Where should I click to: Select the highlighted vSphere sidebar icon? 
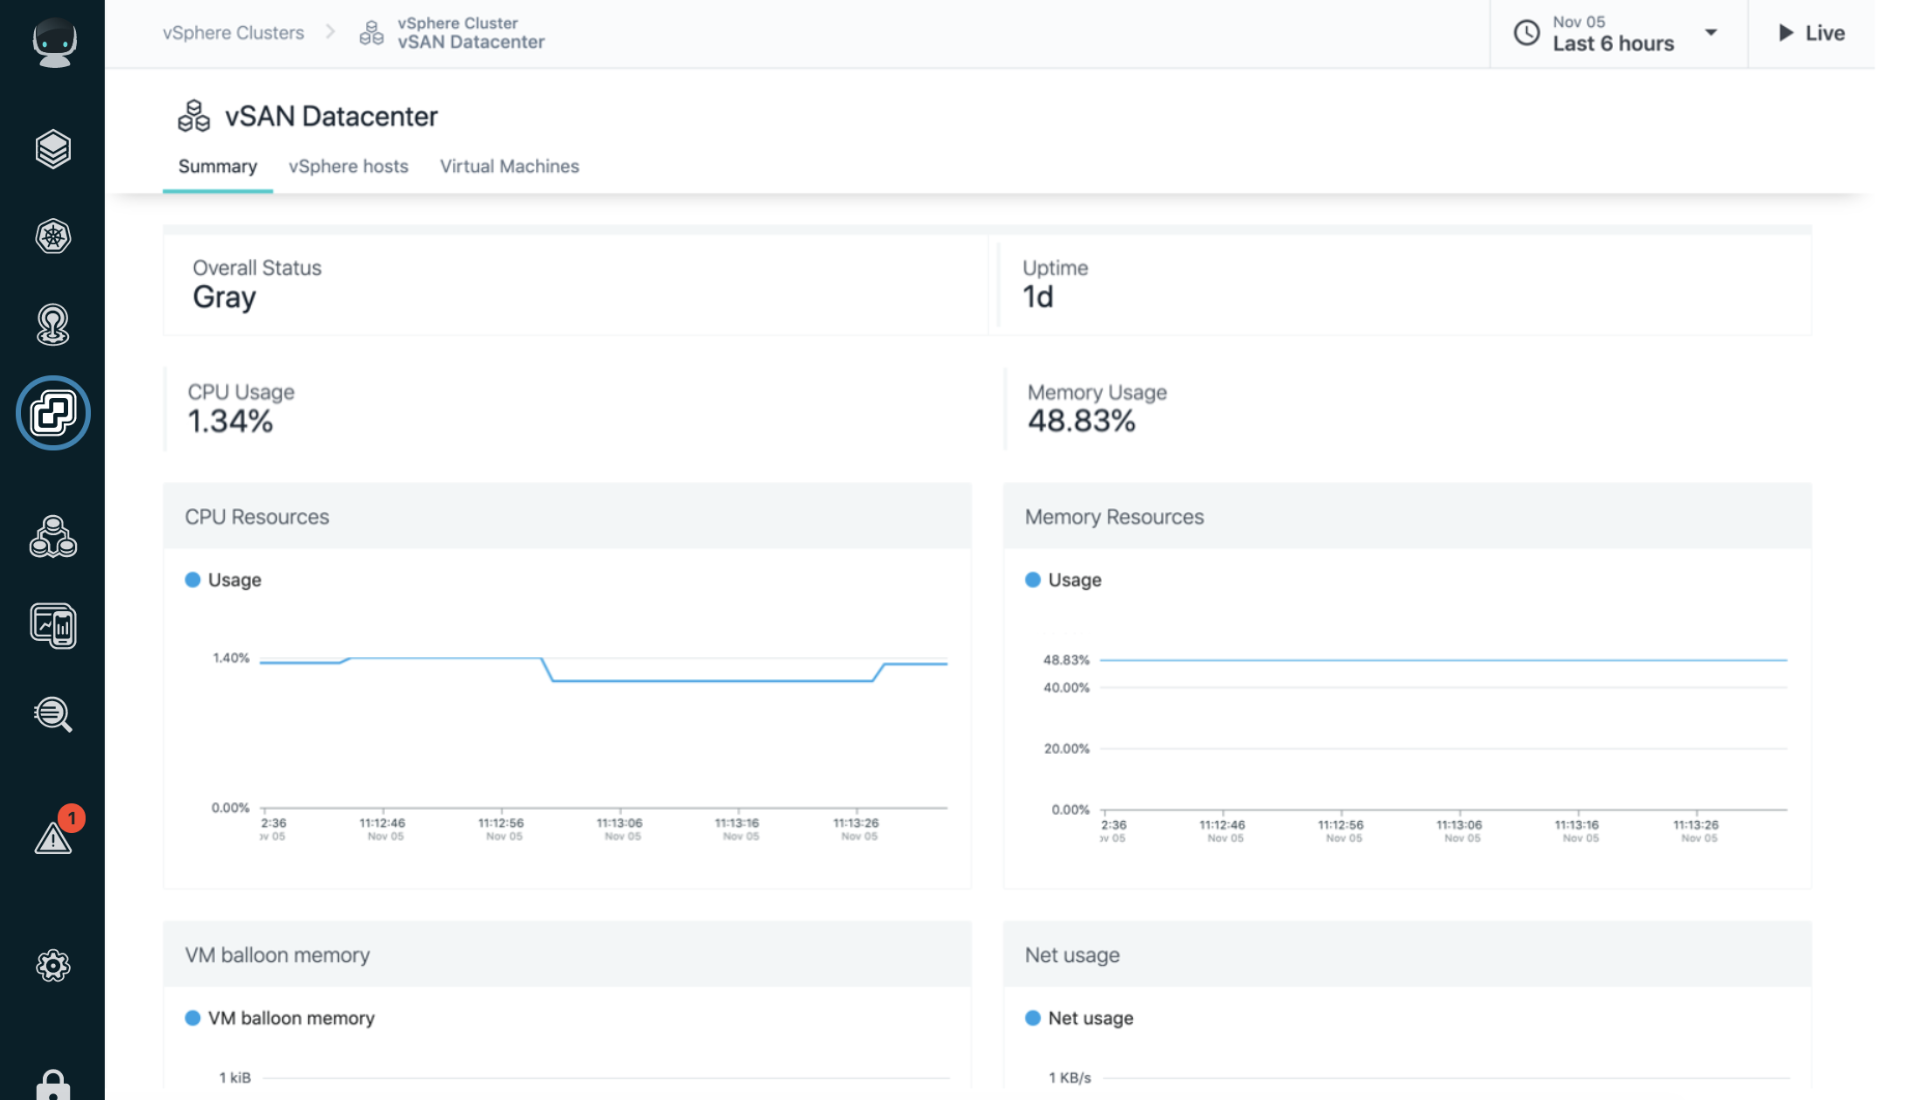[53, 412]
